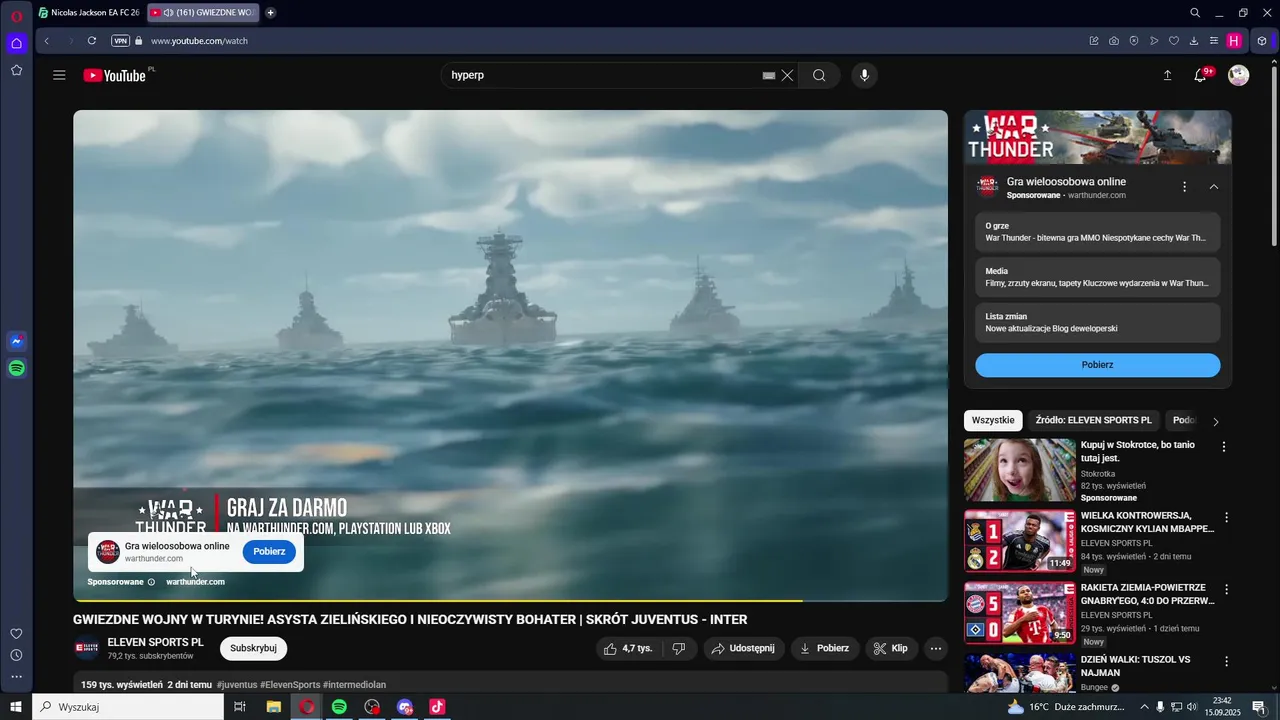Dislike the video with thumbs down
Screen dimensions: 1280x720
(679, 648)
